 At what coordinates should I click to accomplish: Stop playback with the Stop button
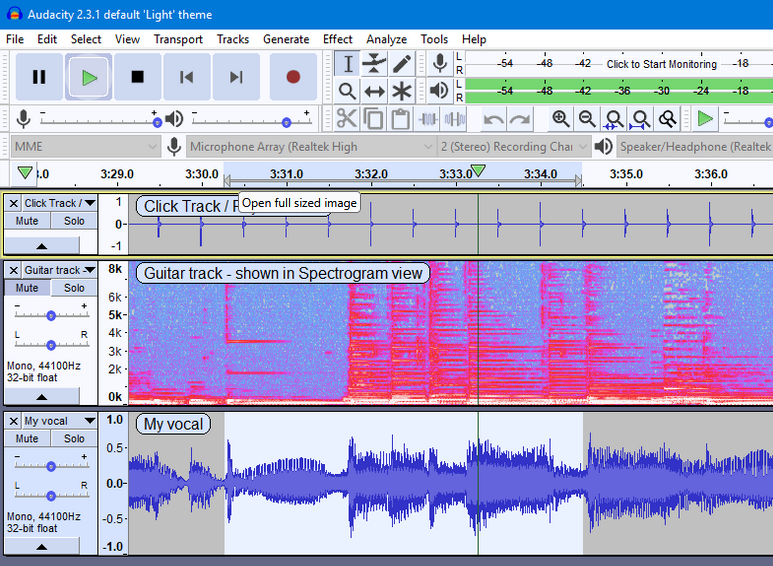(138, 77)
